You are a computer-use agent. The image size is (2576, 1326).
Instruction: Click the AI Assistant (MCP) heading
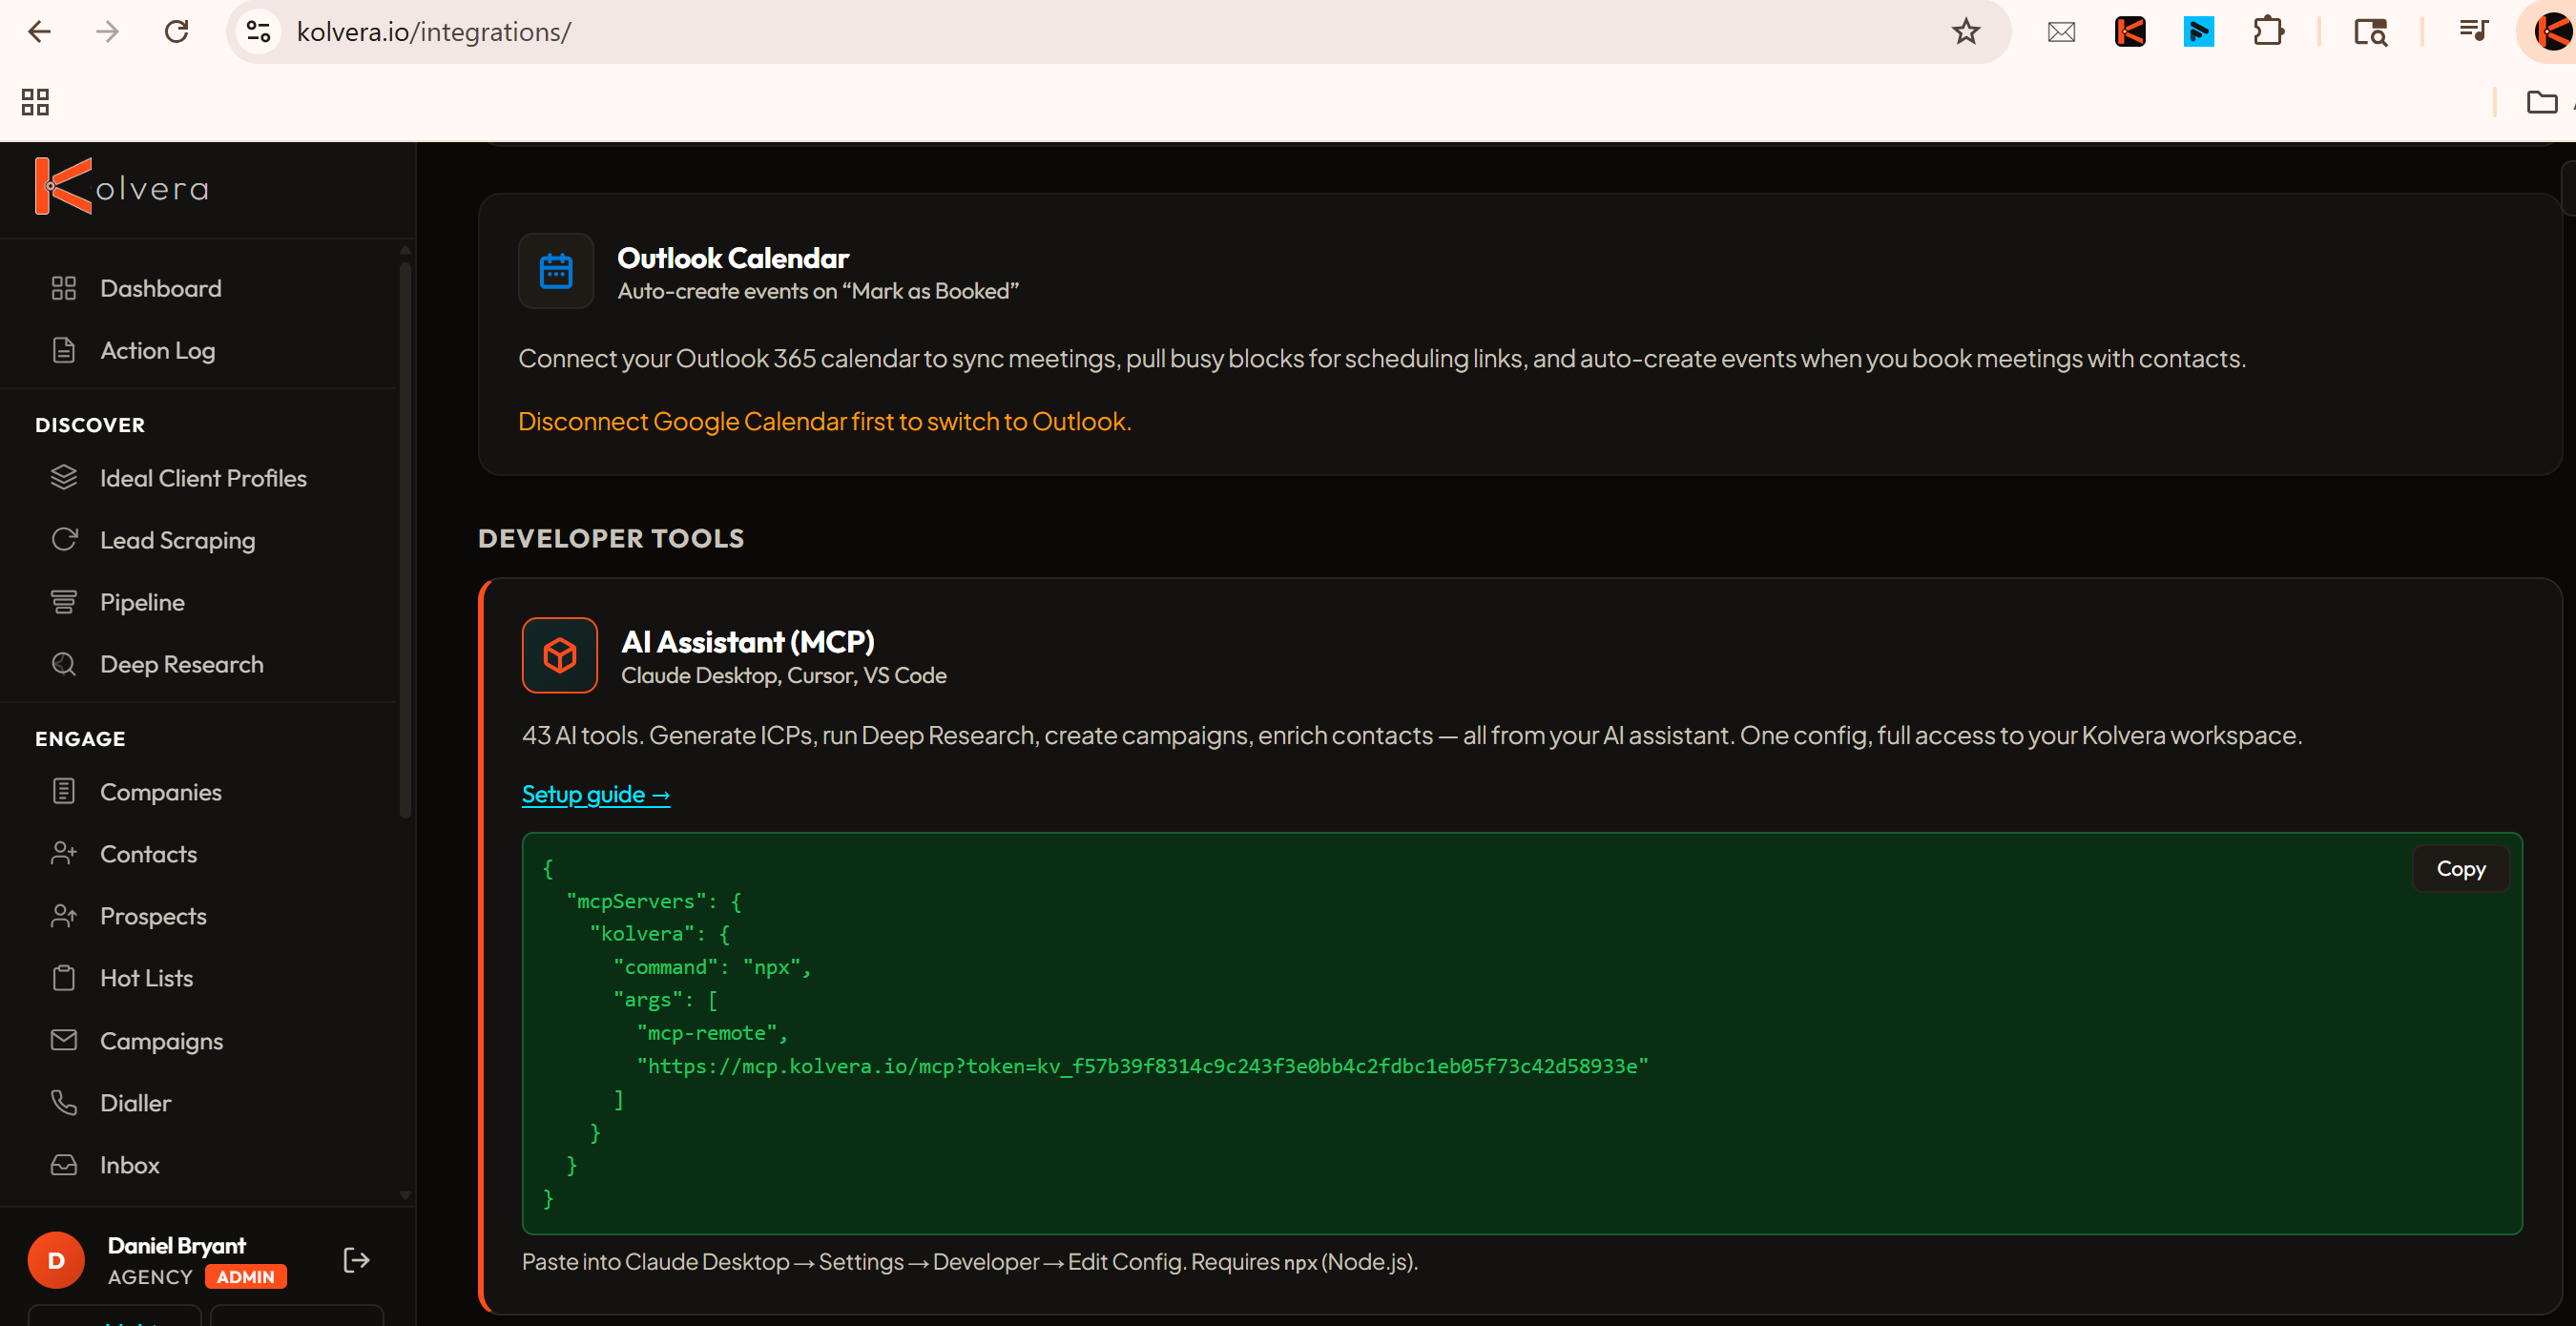[747, 641]
